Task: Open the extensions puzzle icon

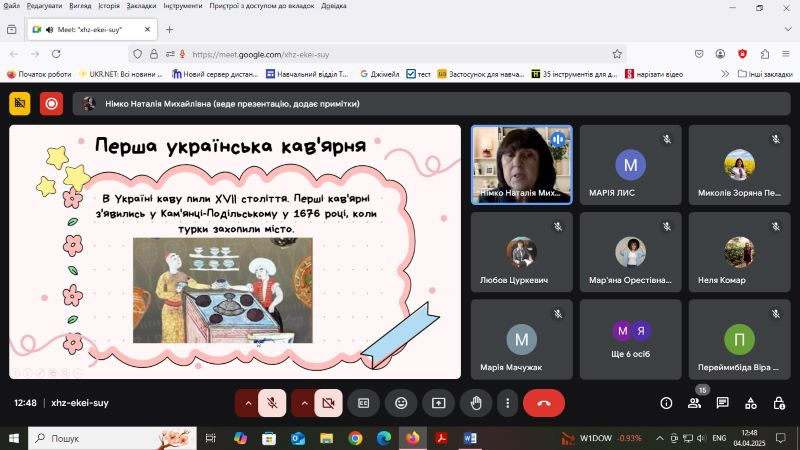Action: click(765, 54)
